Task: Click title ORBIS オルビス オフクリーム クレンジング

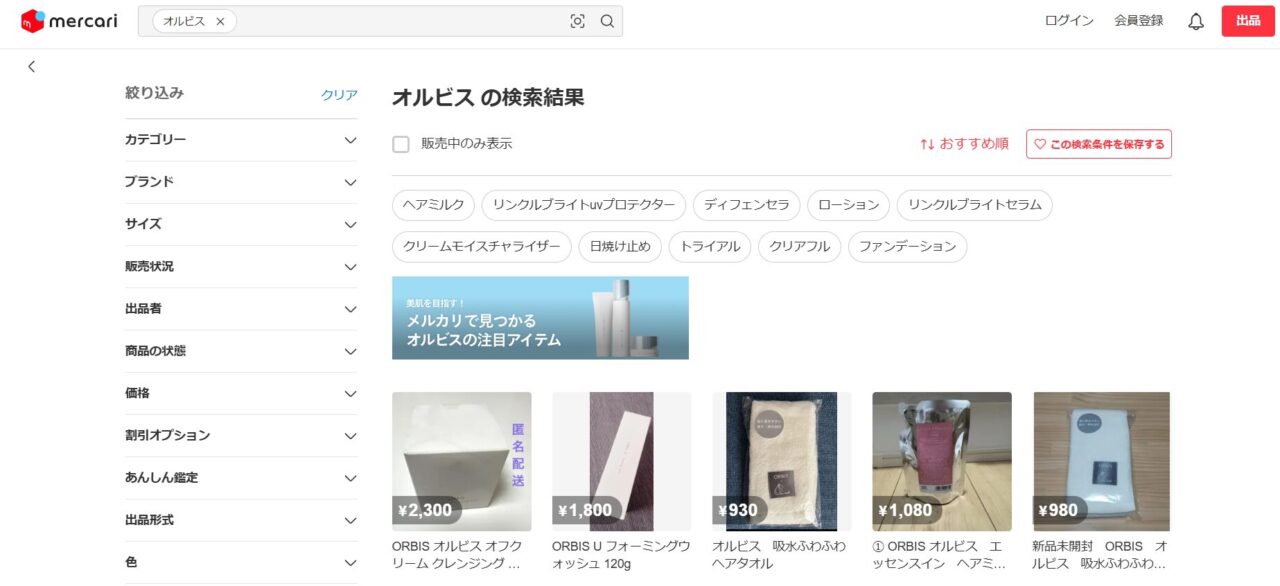Action: [x=457, y=555]
